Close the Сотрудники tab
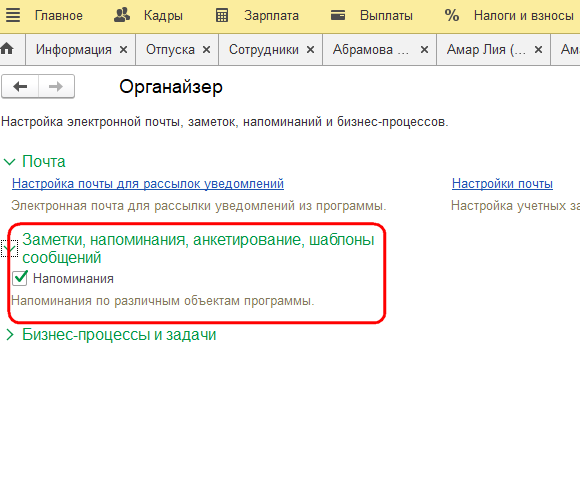580x487 pixels. tap(310, 50)
